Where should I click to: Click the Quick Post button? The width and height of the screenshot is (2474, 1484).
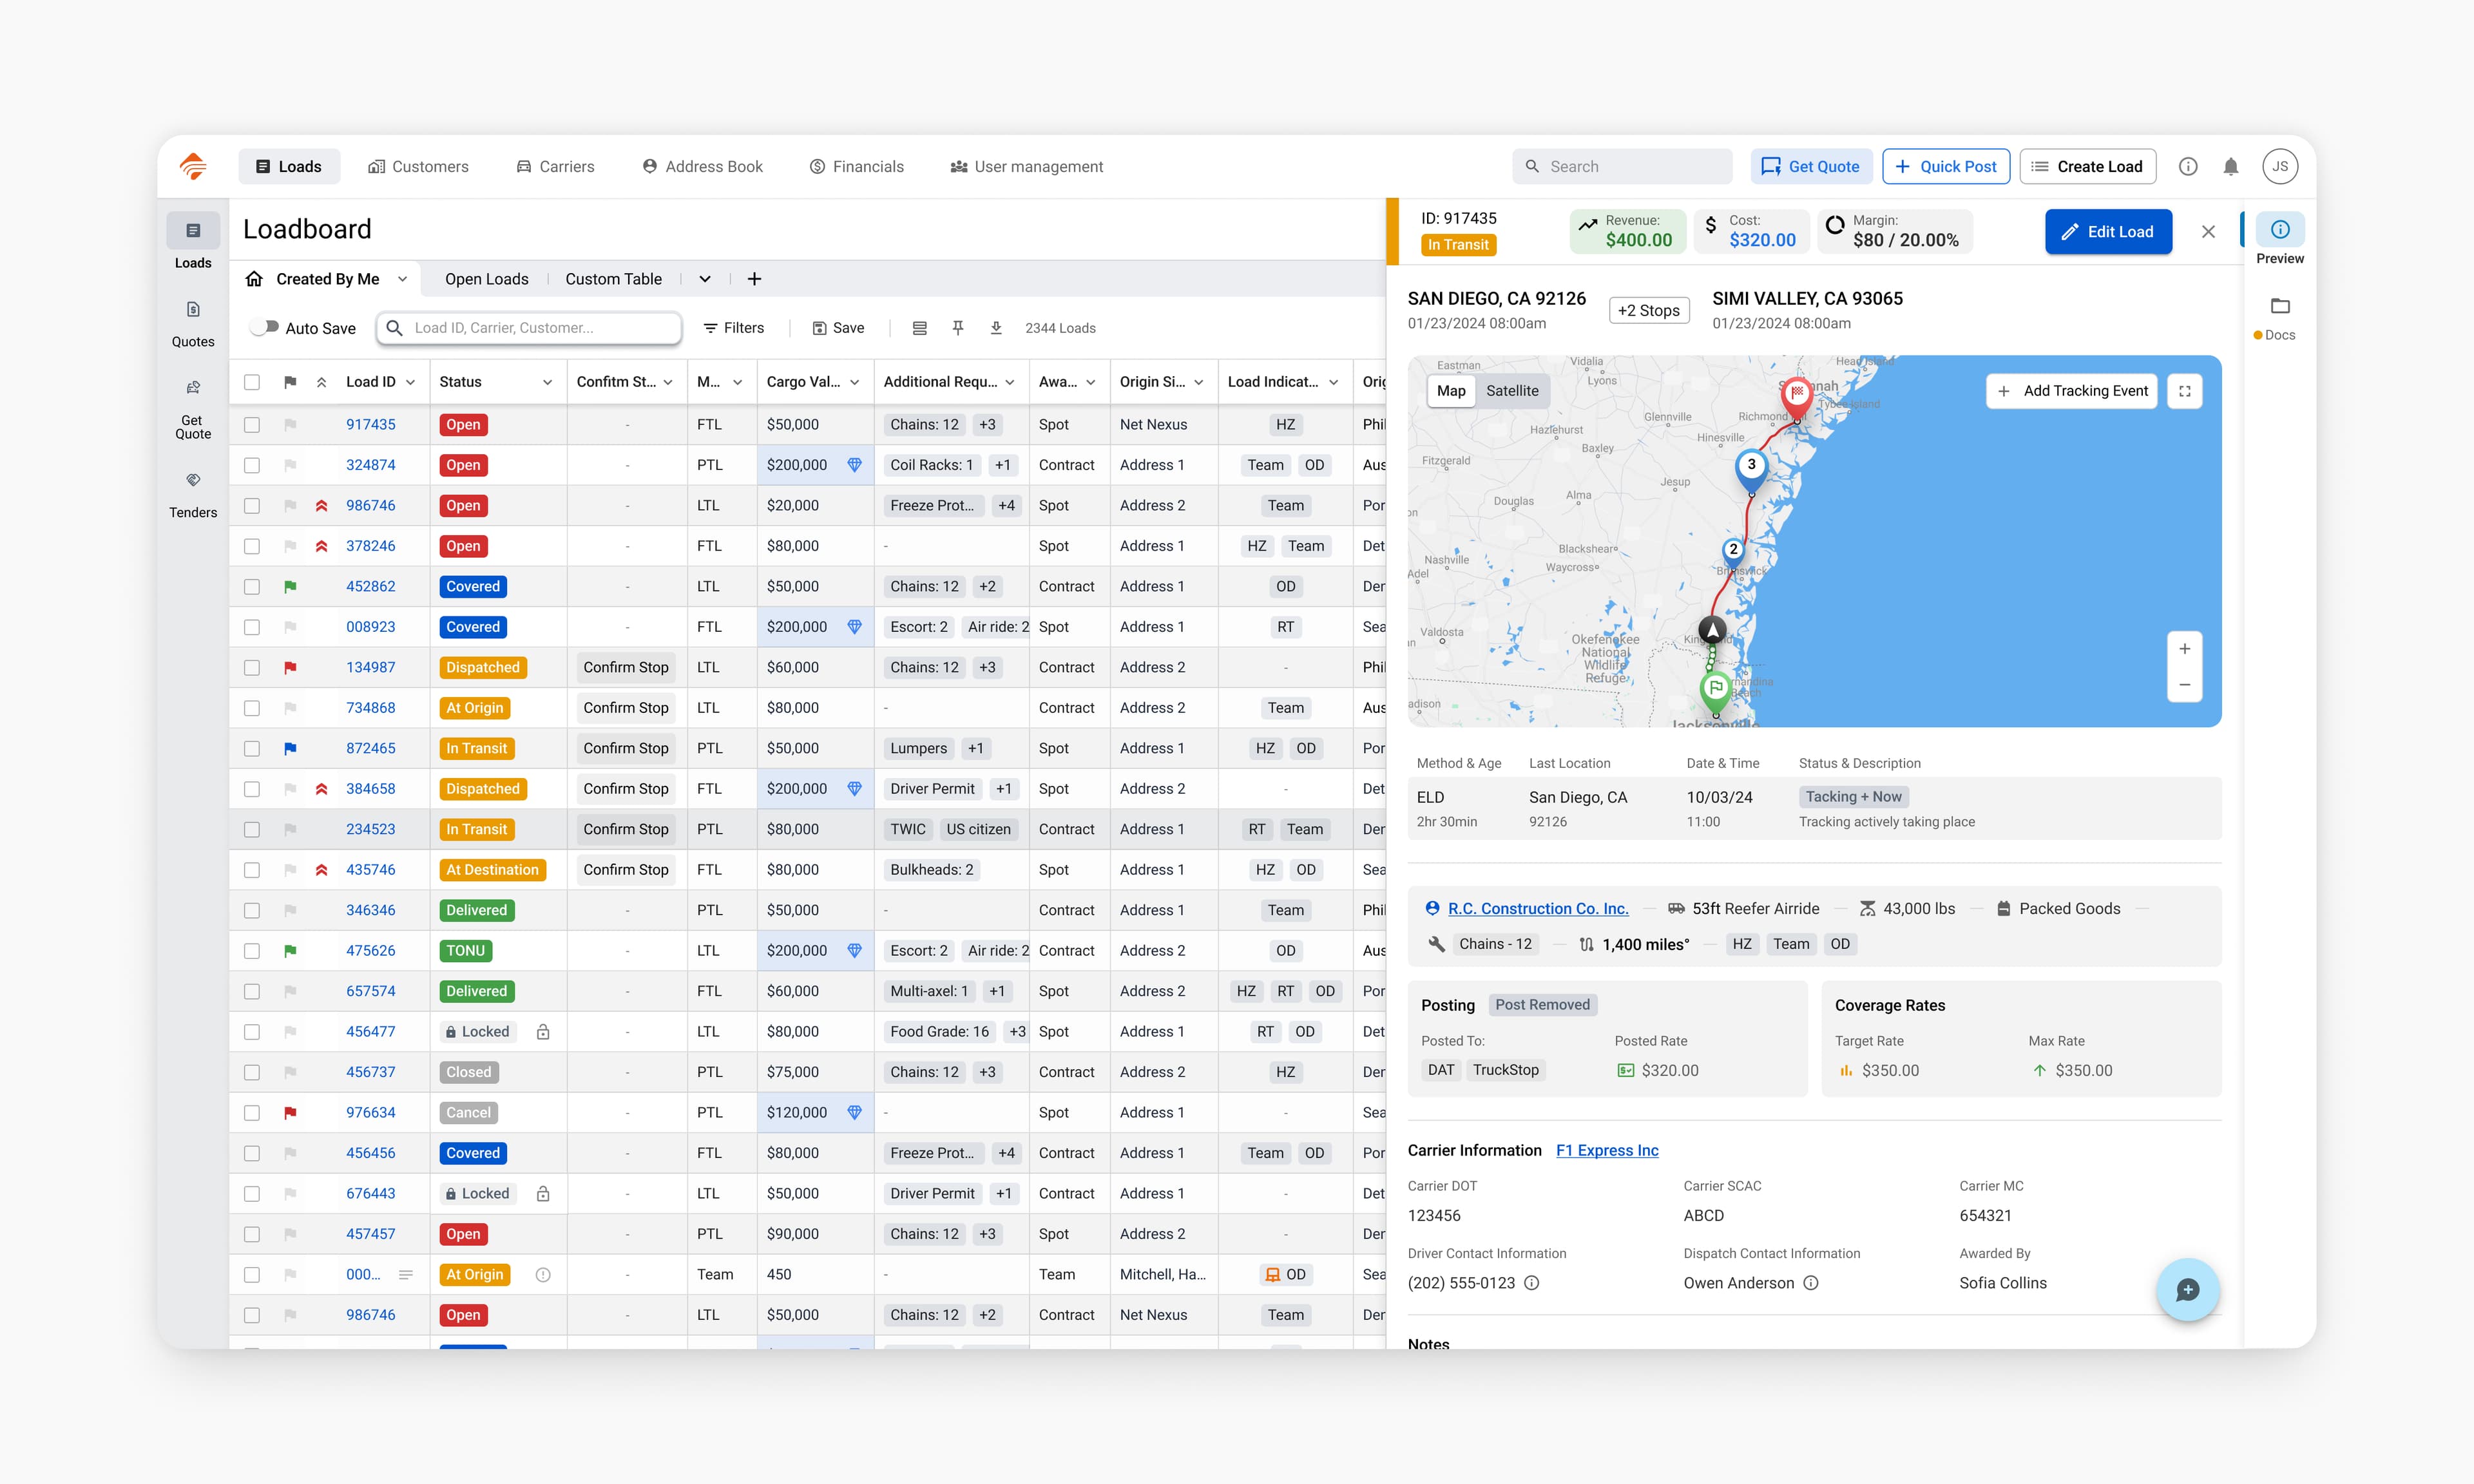1945,167
